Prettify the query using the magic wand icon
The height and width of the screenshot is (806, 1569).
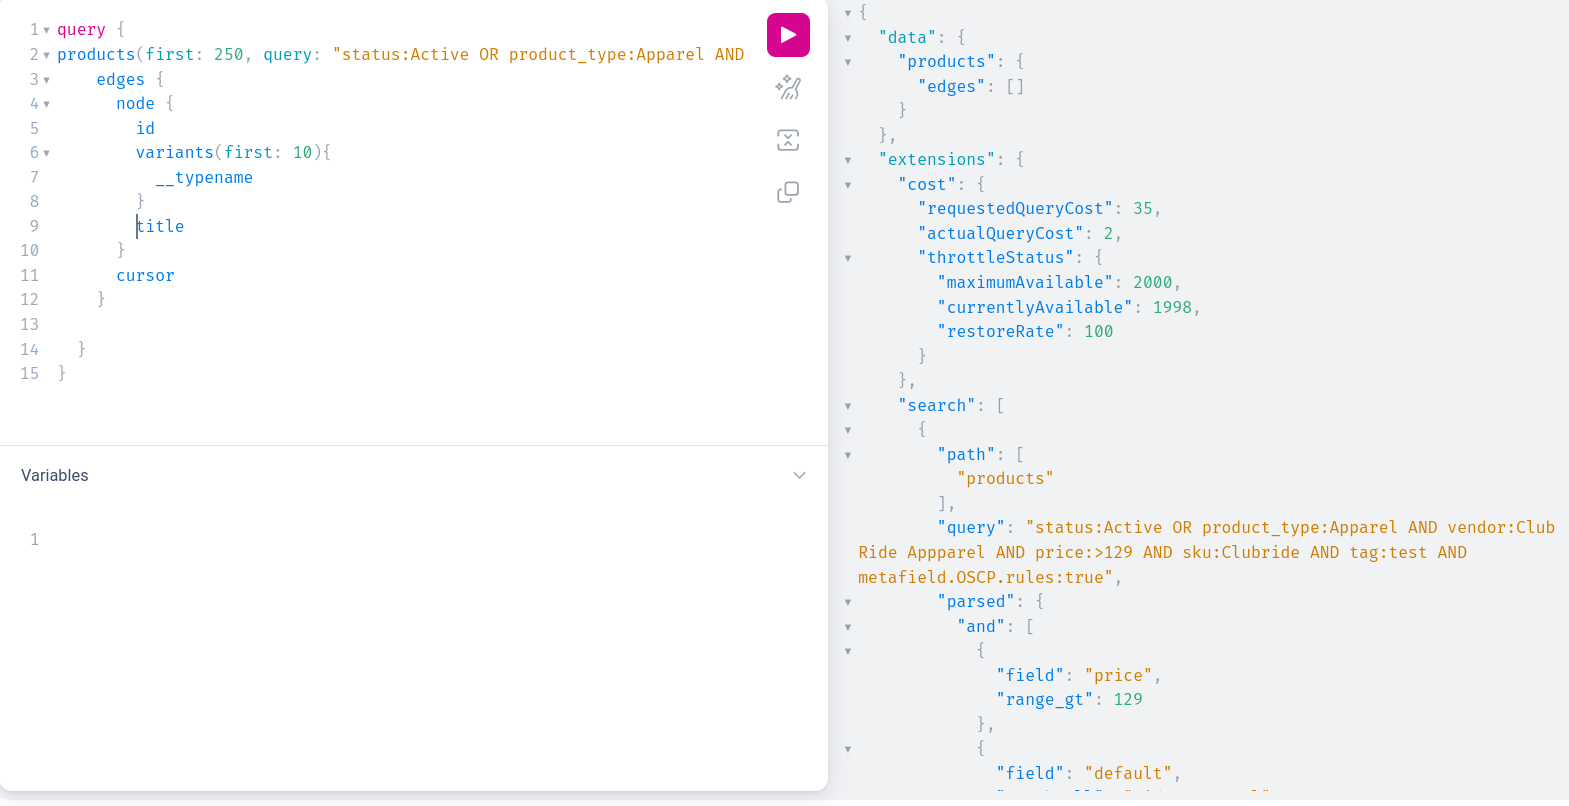(788, 88)
